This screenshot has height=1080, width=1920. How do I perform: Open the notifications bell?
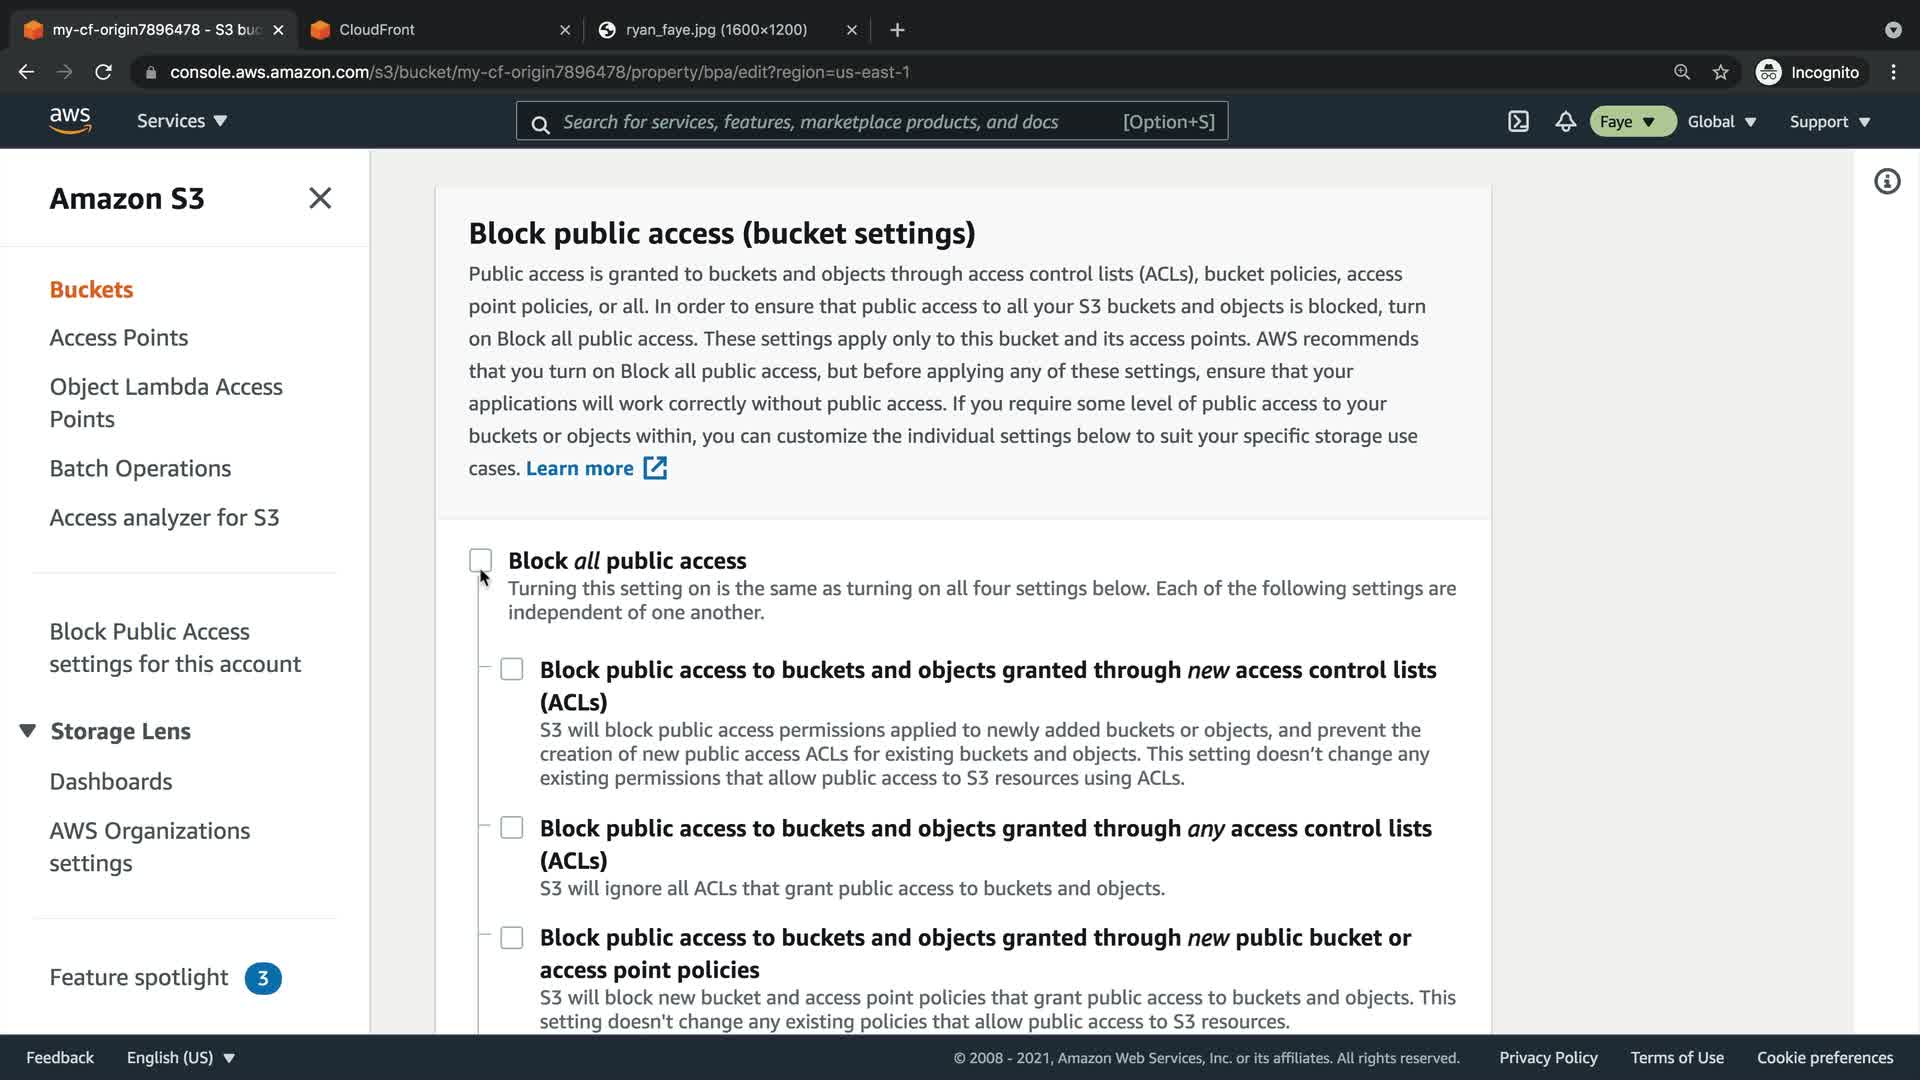pos(1565,121)
